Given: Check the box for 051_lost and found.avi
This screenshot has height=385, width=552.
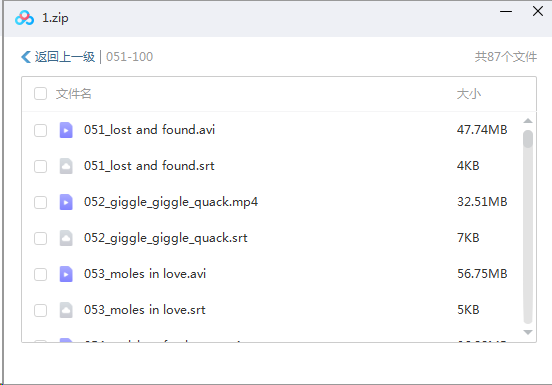Looking at the screenshot, I should point(40,130).
